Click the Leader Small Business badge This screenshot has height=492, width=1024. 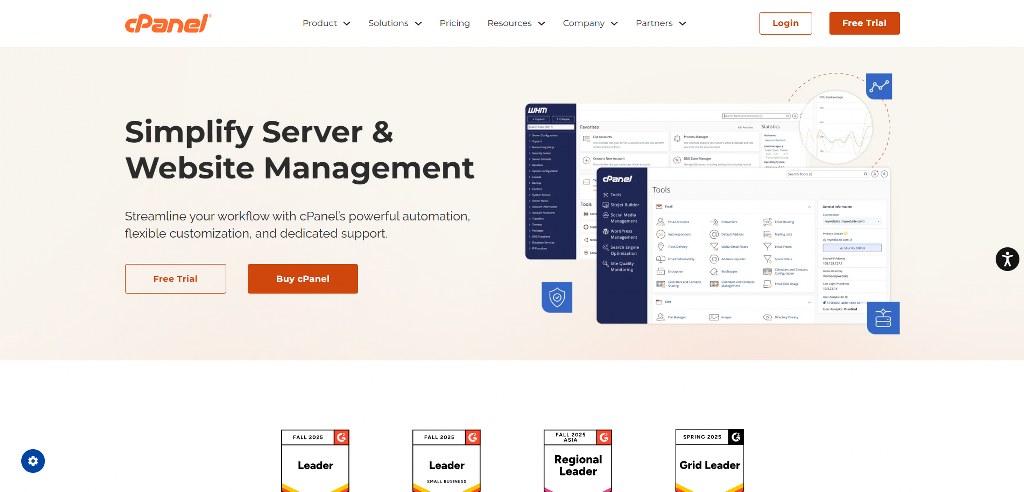(446, 461)
